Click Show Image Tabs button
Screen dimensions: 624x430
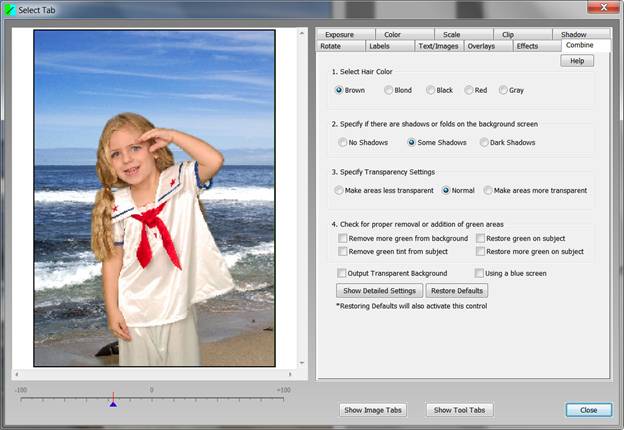(374, 410)
